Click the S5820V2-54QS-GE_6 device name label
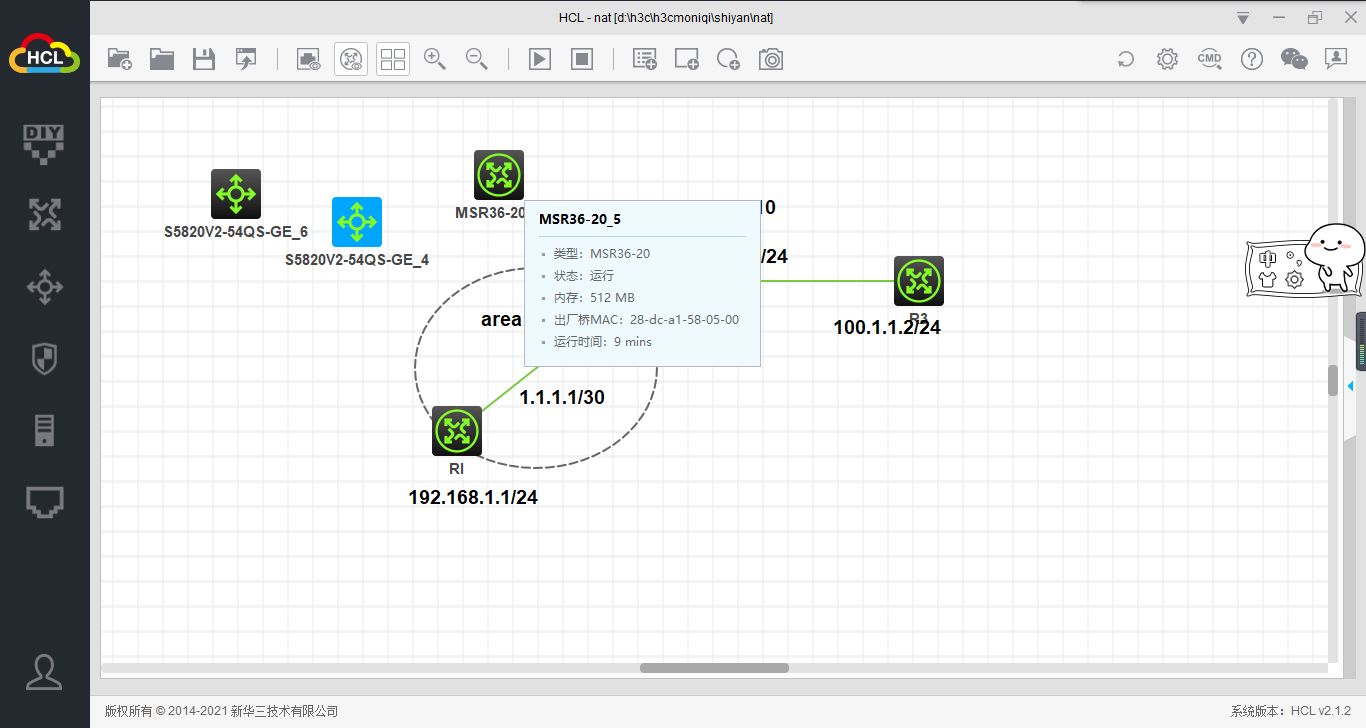1366x728 pixels. pos(236,232)
